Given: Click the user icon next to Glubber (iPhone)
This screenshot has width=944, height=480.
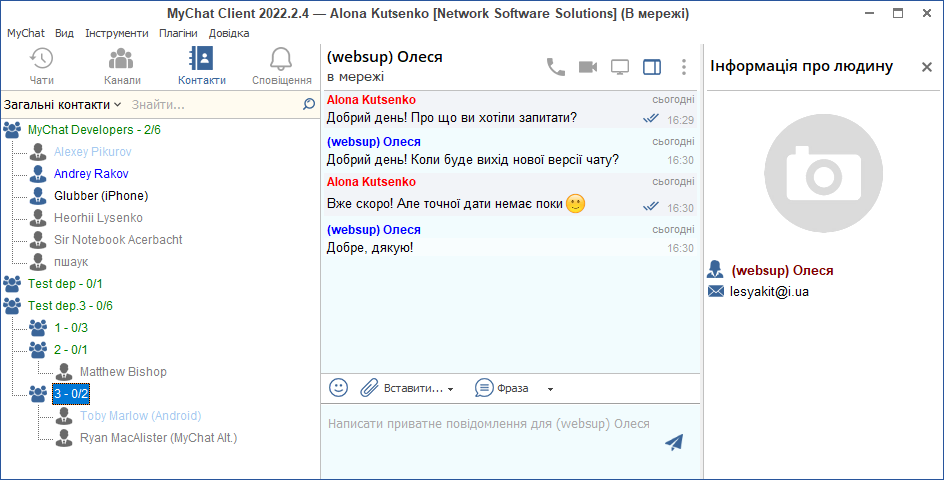Looking at the screenshot, I should pyautogui.click(x=38, y=196).
